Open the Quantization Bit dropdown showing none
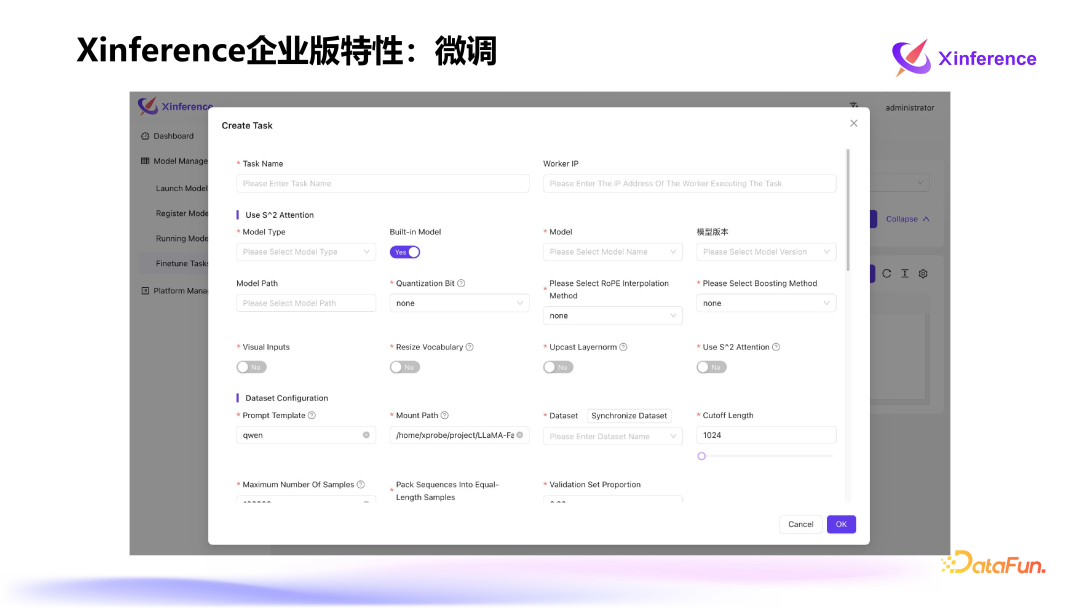The image size is (1080, 608). pos(459,302)
